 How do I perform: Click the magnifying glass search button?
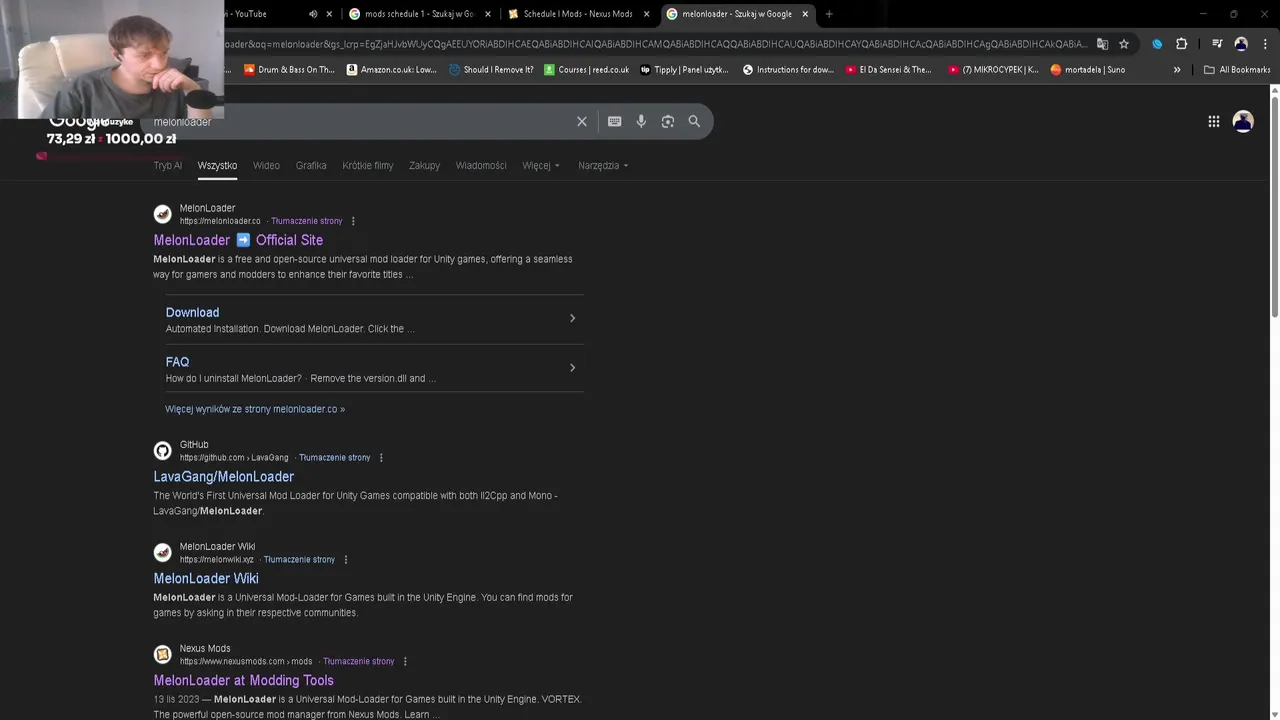[x=694, y=121]
